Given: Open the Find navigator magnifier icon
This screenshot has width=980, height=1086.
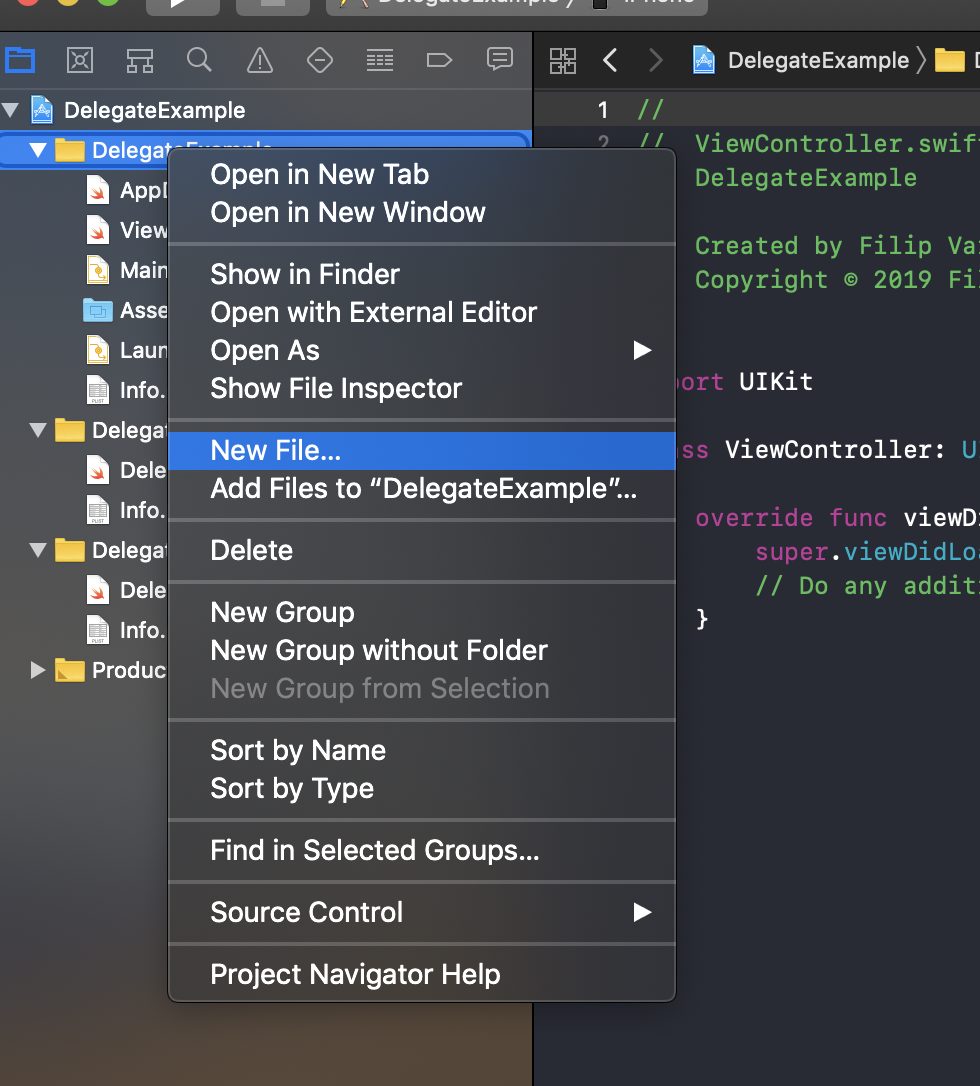Looking at the screenshot, I should tap(199, 60).
